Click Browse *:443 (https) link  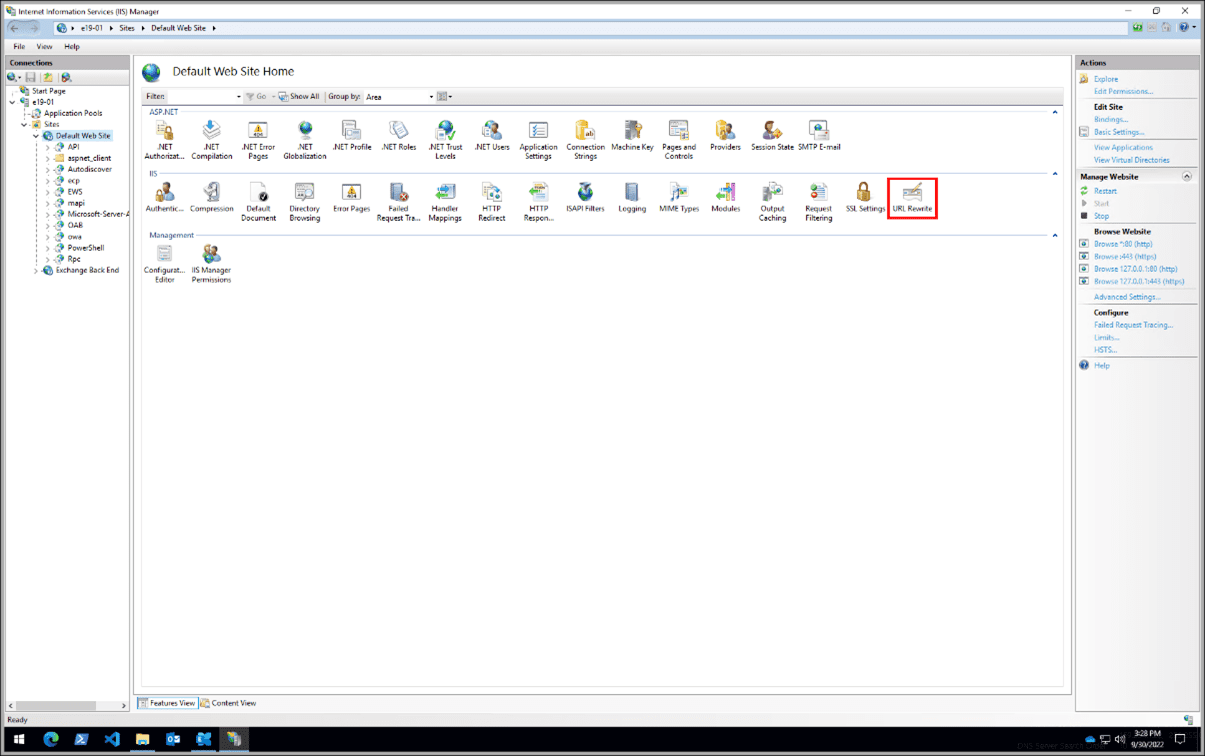point(1125,256)
